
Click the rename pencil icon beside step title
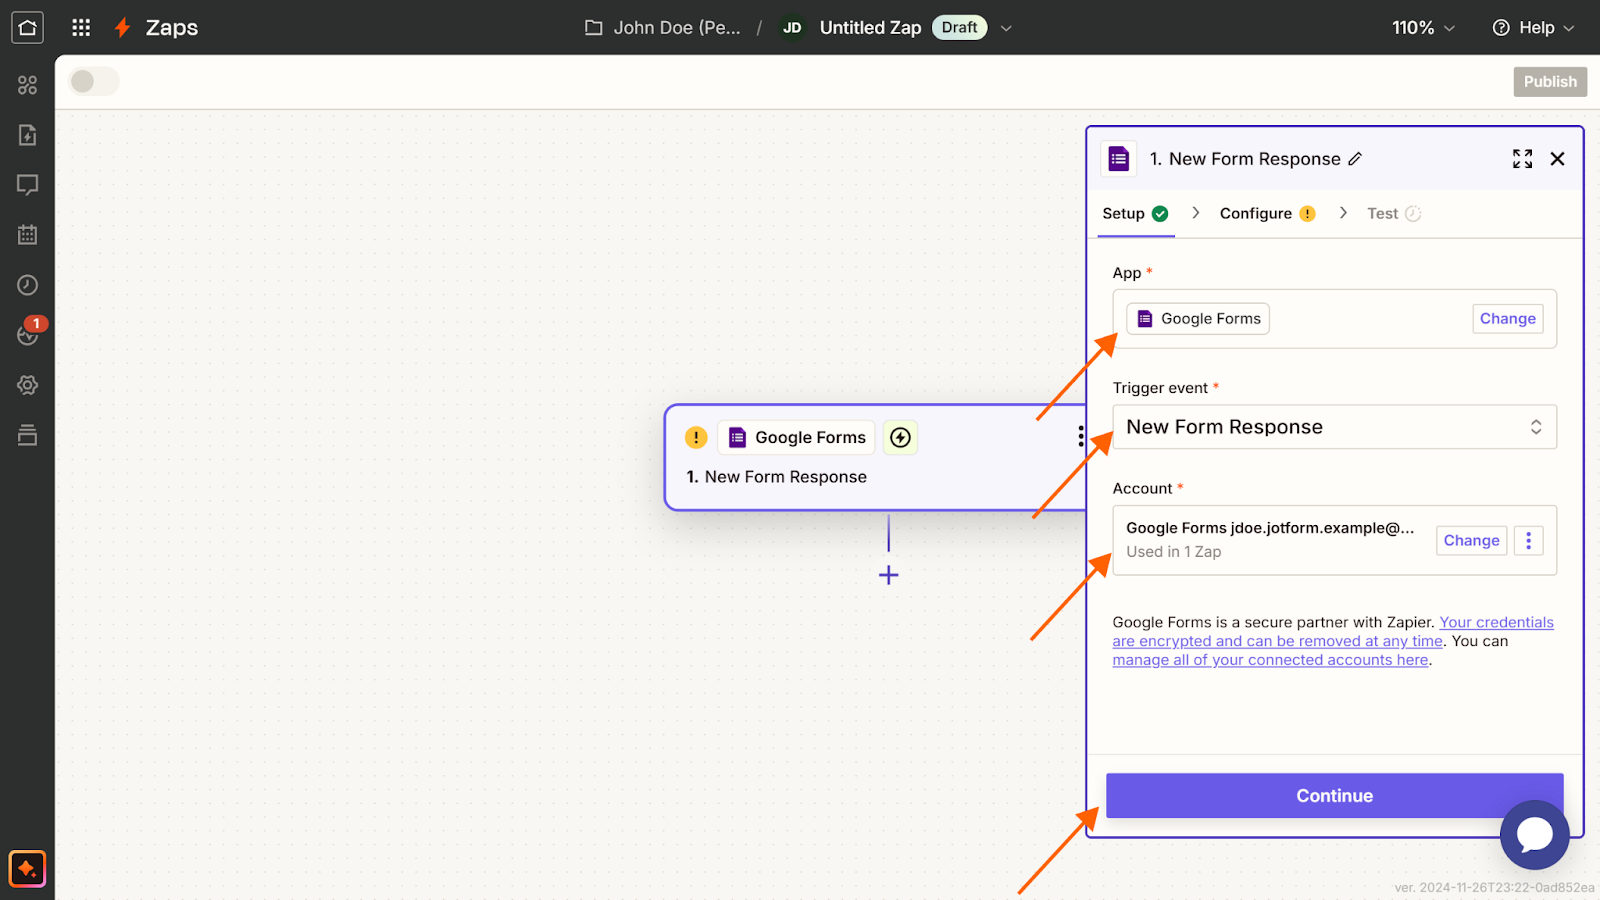tap(1355, 159)
